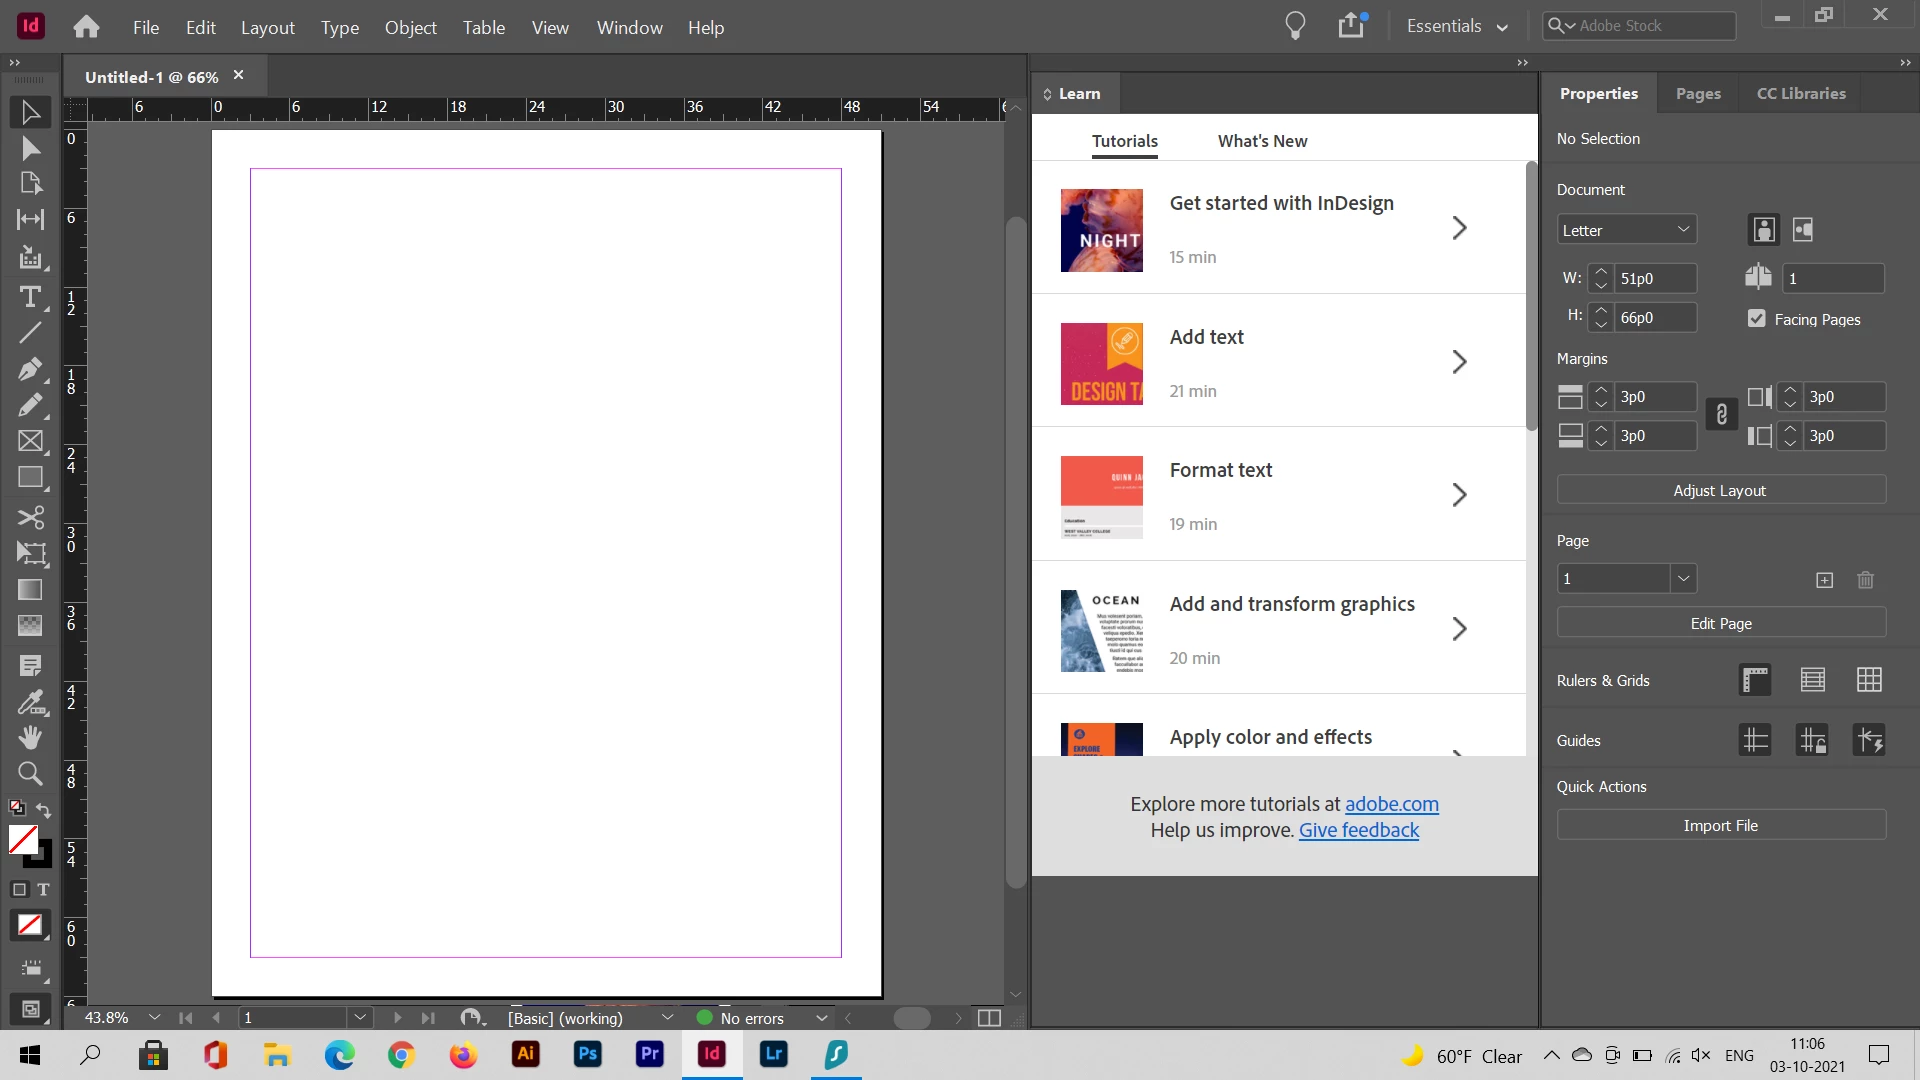
Task: Toggle the link margins chain icon
Action: [x=1721, y=415]
